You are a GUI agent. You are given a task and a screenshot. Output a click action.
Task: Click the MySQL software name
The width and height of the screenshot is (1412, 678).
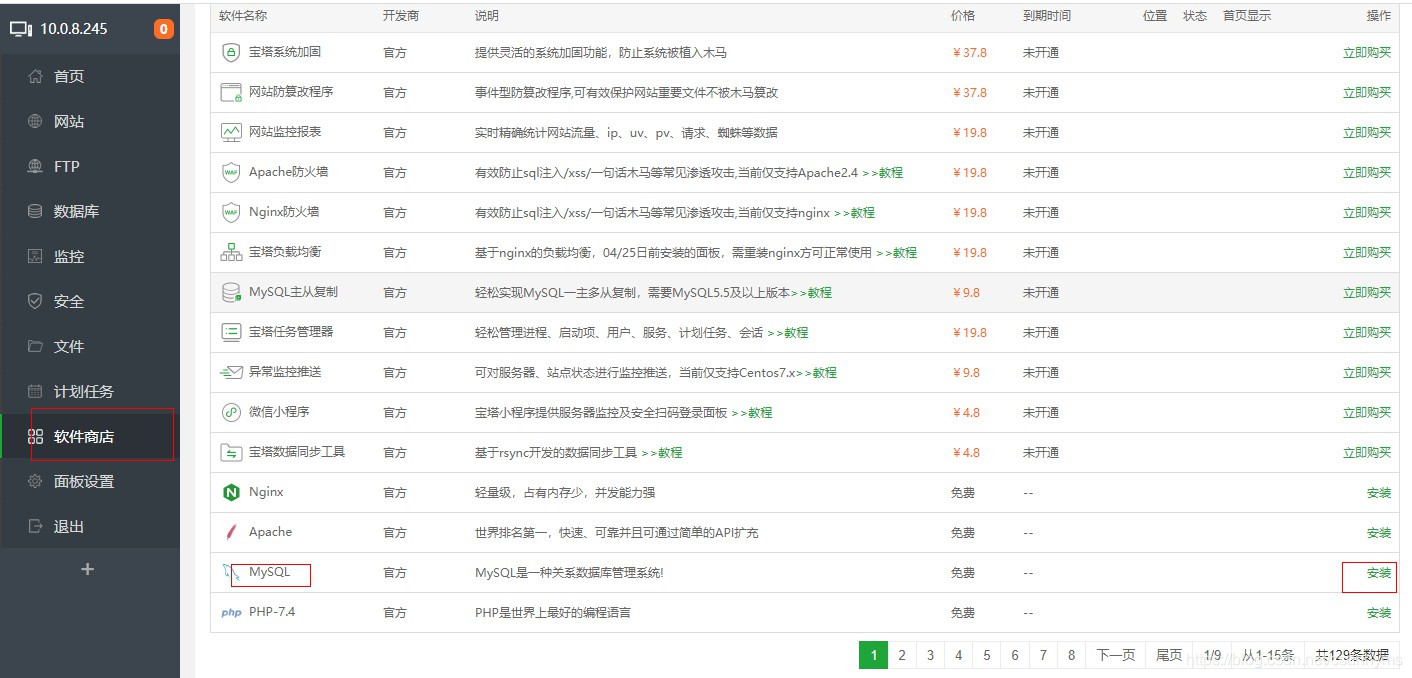pos(270,572)
